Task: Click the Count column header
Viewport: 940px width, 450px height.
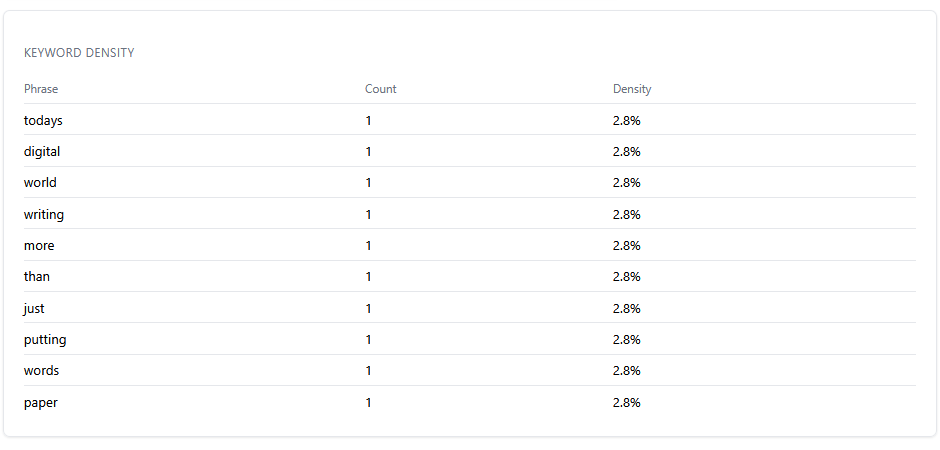Action: pyautogui.click(x=380, y=89)
